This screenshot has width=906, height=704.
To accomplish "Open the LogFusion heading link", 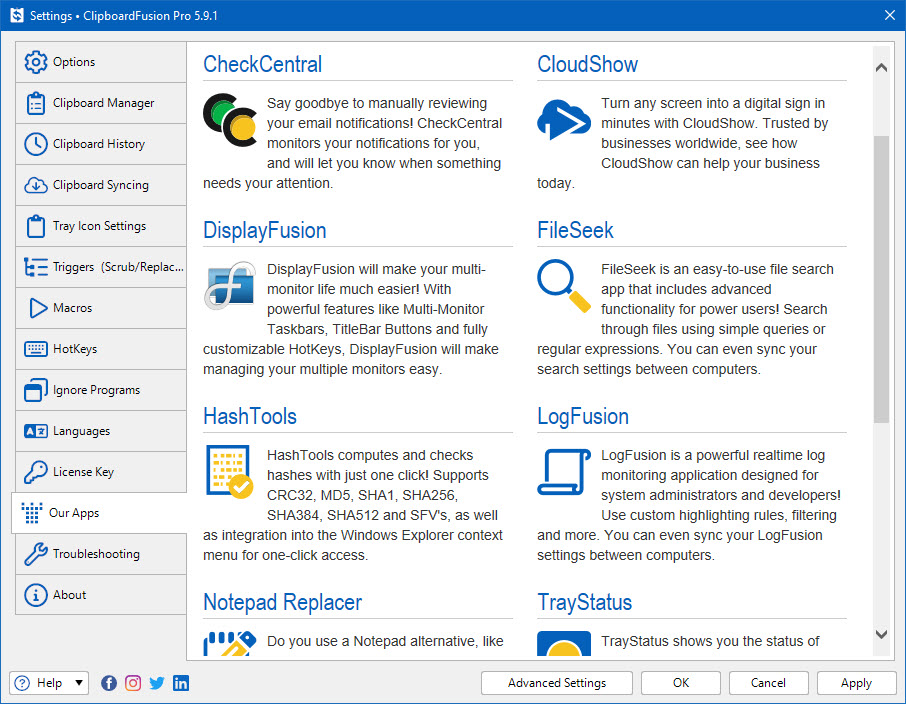I will click(583, 417).
